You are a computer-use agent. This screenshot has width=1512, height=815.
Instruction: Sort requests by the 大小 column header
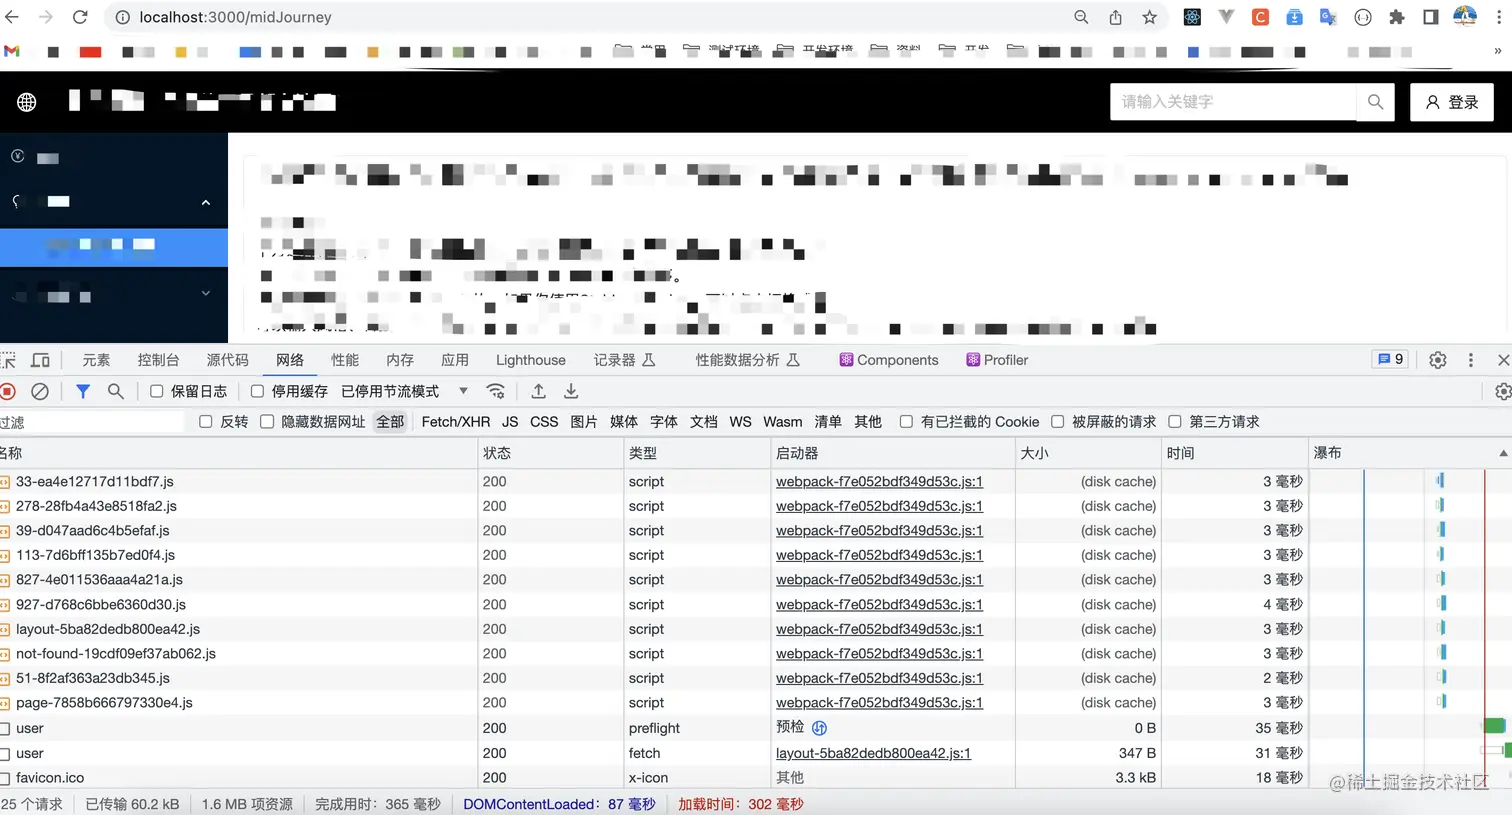pos(1088,453)
